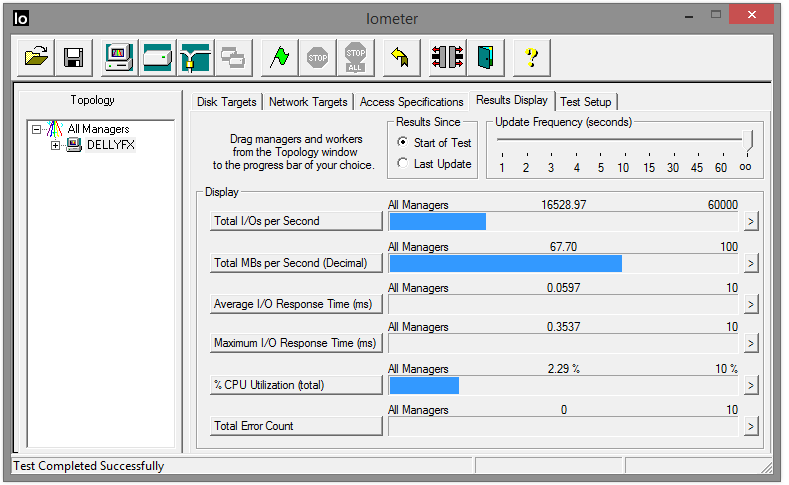Click the DELLYFX computer icon
Image resolution: width=789 pixels, height=485 pixels.
[x=74, y=145]
